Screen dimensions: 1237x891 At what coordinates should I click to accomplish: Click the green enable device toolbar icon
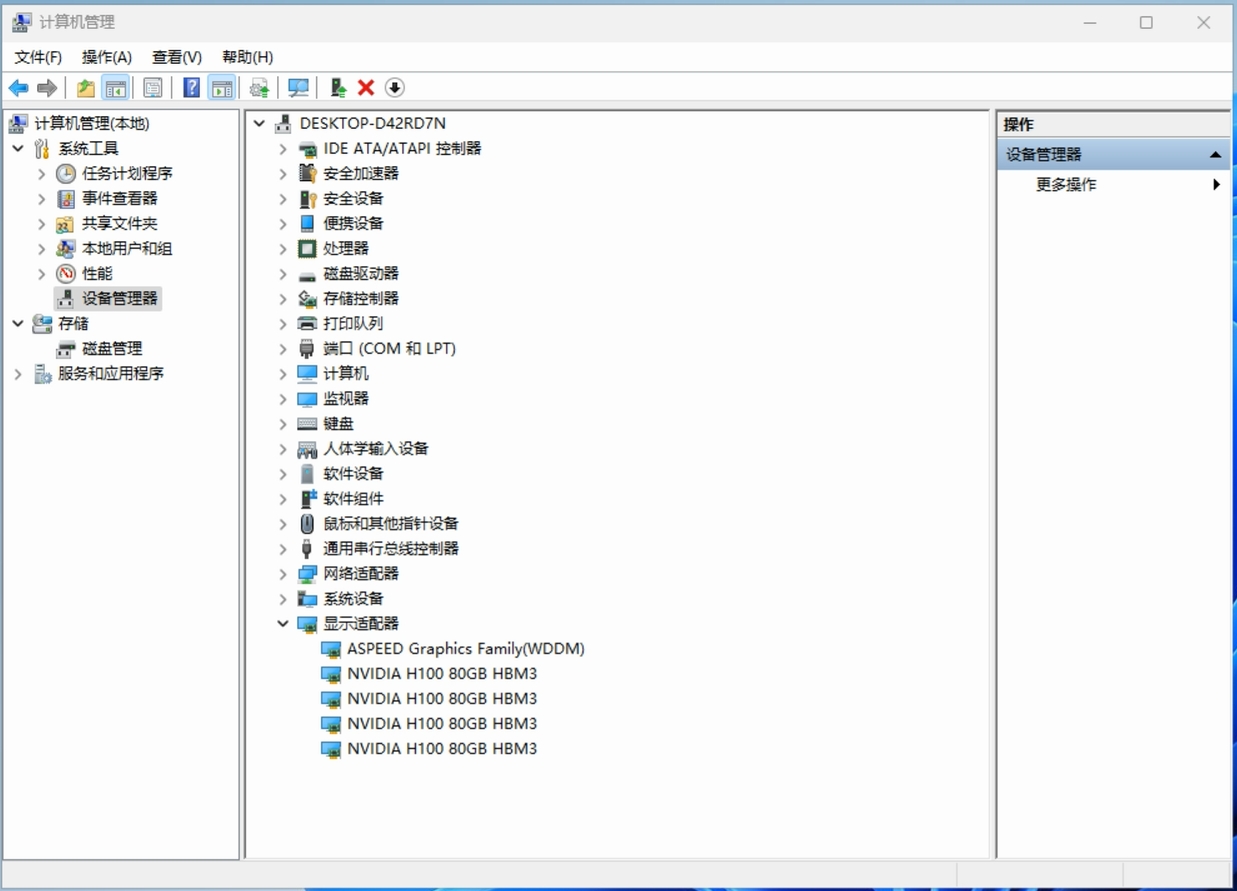pyautogui.click(x=338, y=88)
